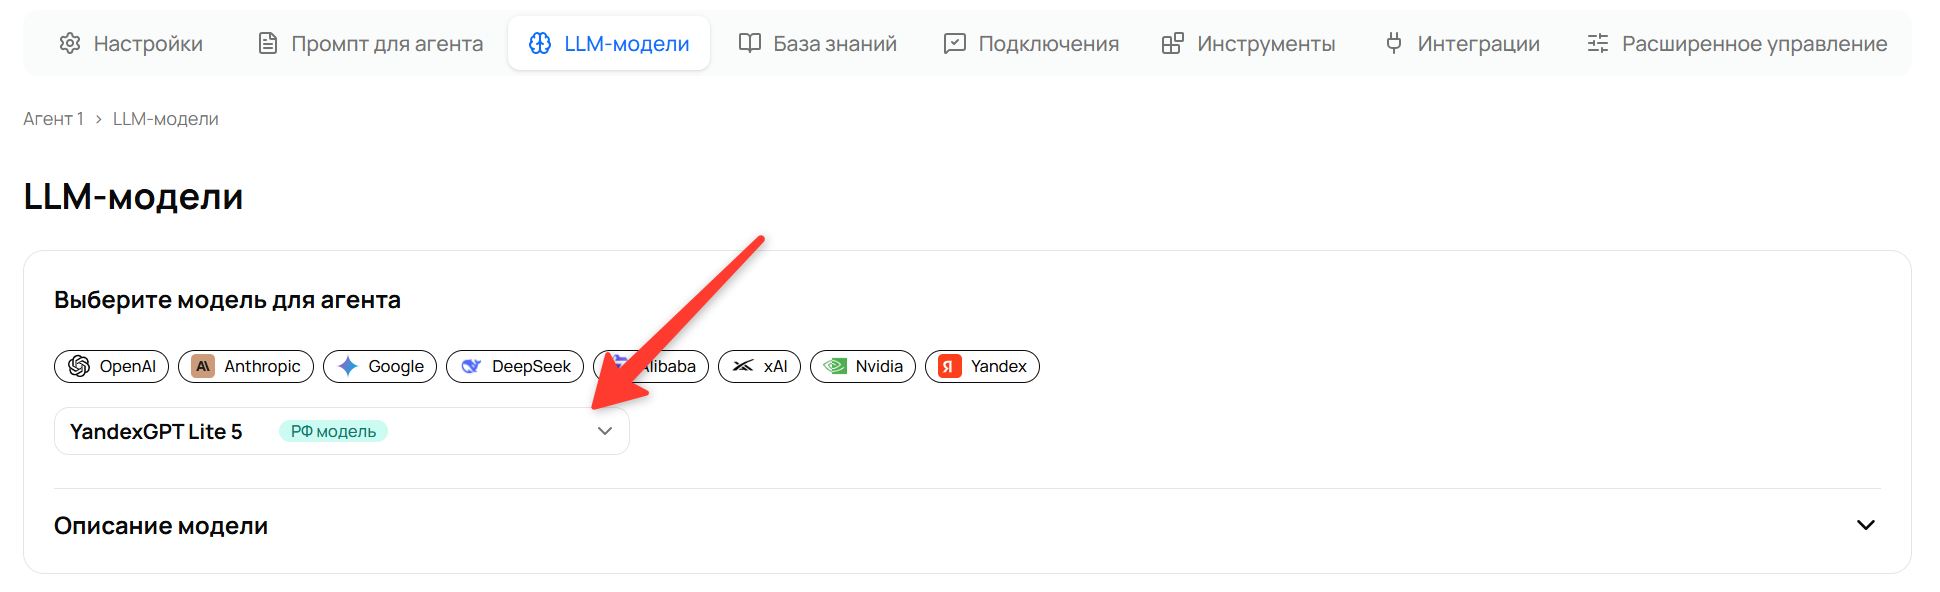Screen dimensions: 1940x592
Task: Click the tools grid icon
Action: [x=1173, y=43]
